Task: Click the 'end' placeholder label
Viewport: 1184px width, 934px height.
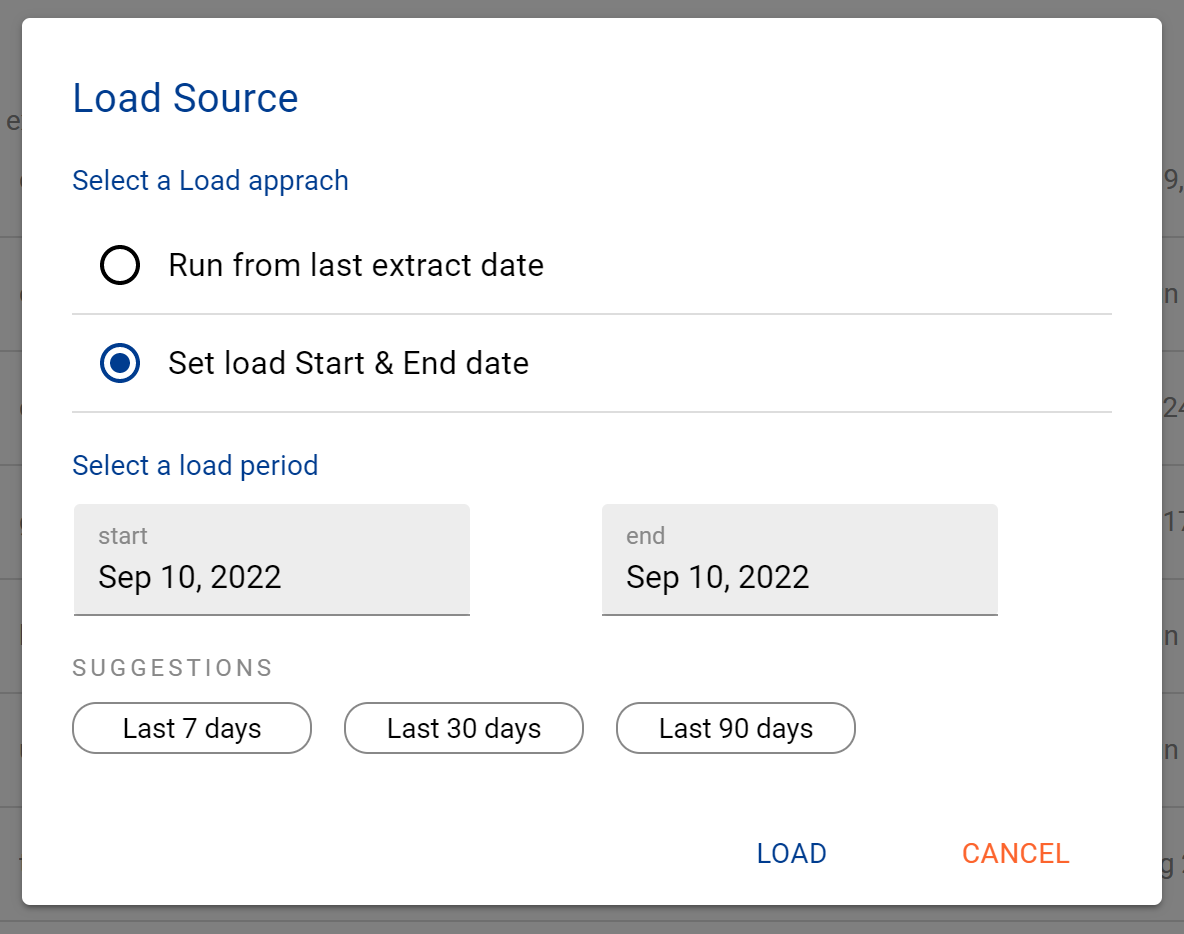Action: coord(646,536)
